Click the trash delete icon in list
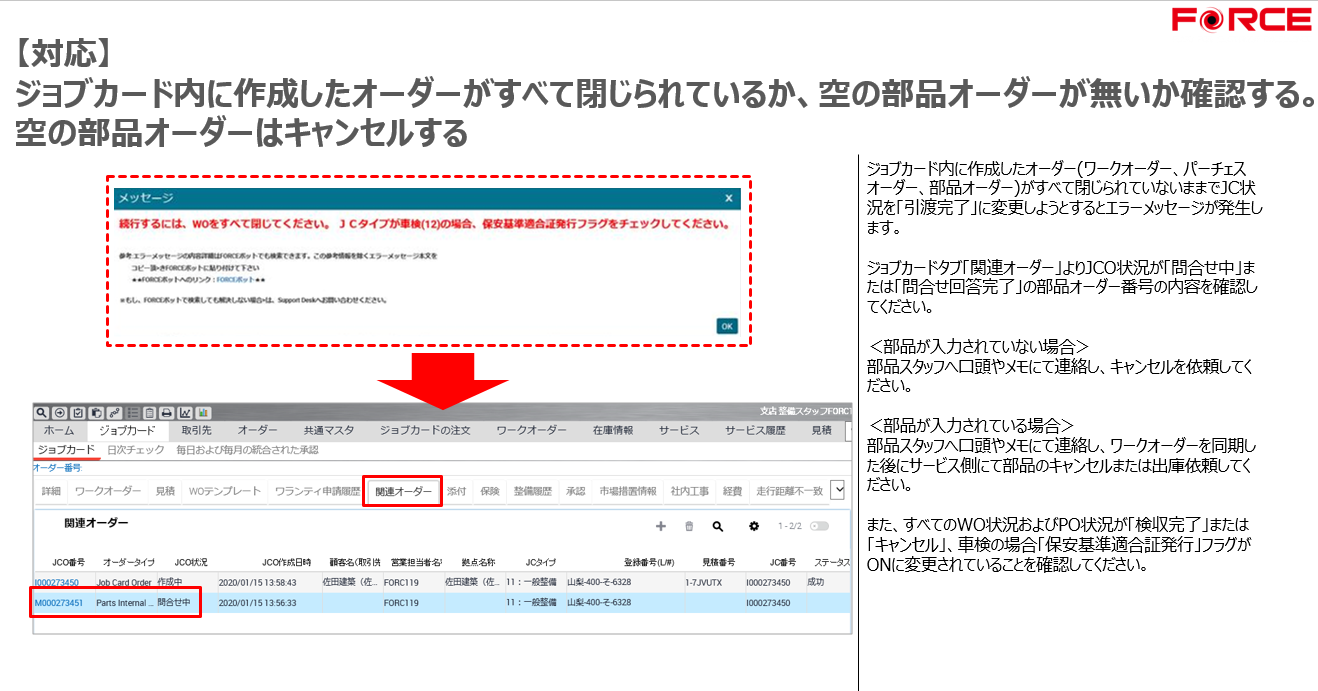The width and height of the screenshot is (1318, 691). click(689, 526)
